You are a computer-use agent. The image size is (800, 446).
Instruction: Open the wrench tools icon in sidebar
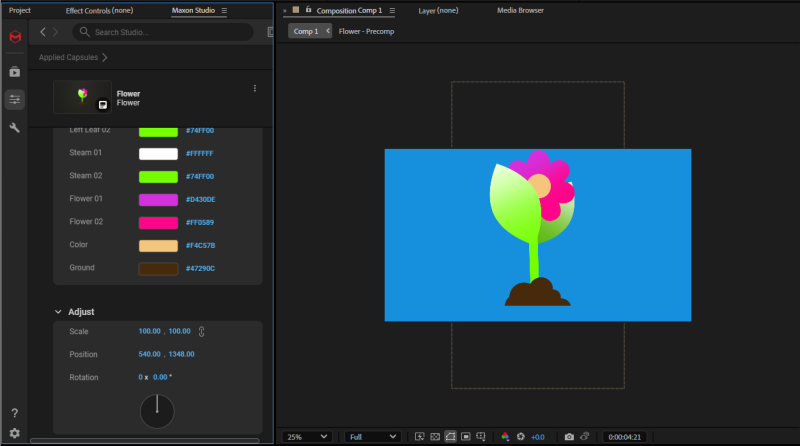14,128
